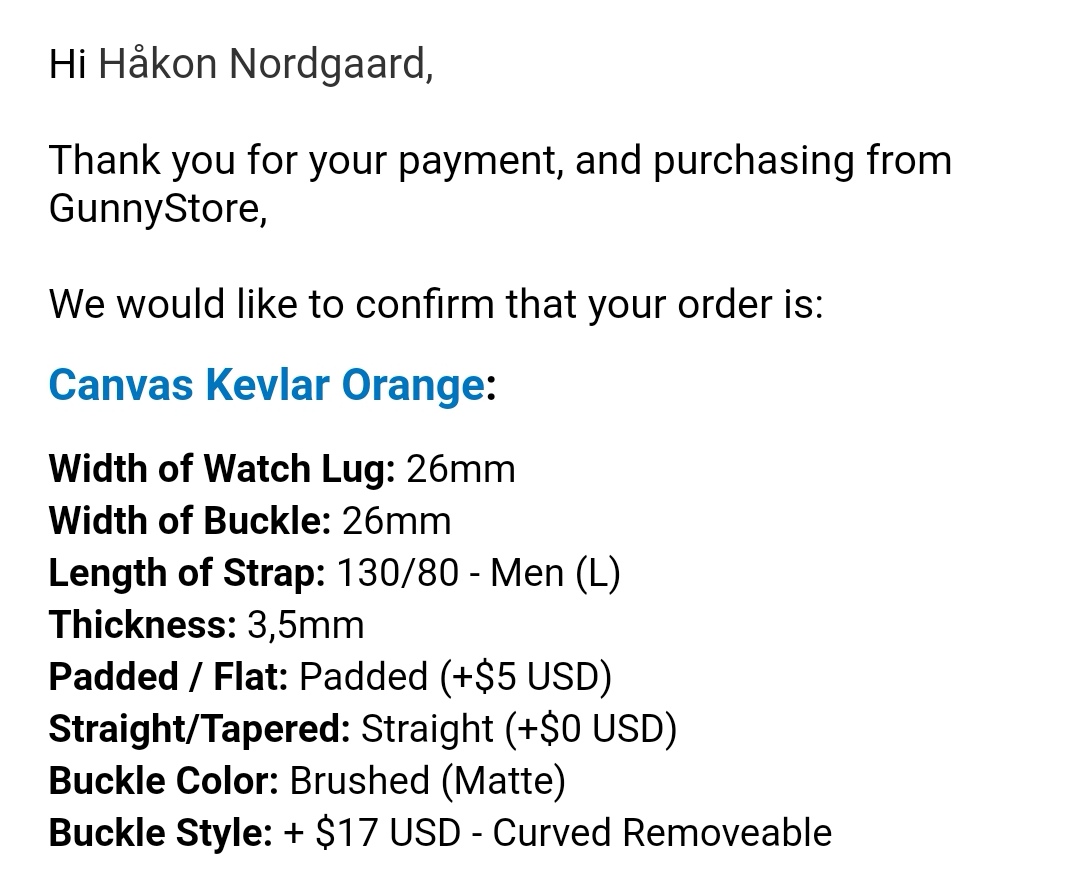The width and height of the screenshot is (1080, 870).
Task: Click the 'Thickness' label
Action: point(142,624)
